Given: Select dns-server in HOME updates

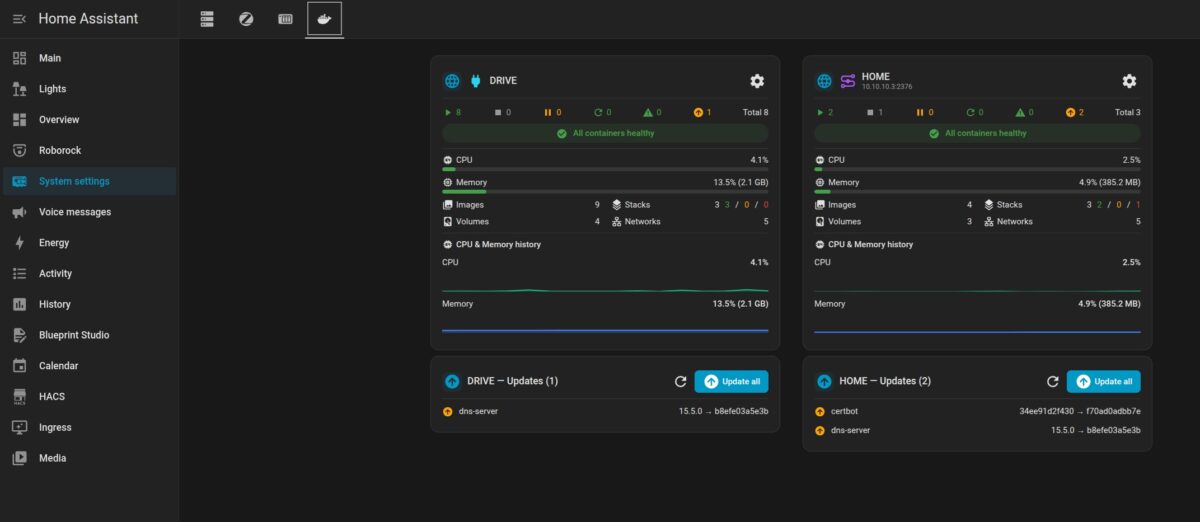Looking at the screenshot, I should coord(977,430).
